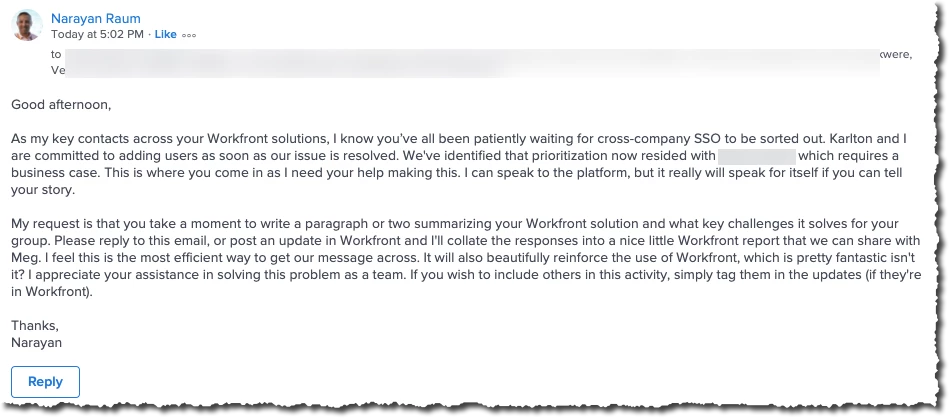Image resolution: width=950 pixels, height=418 pixels.
Task: Click the Reply button
Action: click(x=45, y=382)
